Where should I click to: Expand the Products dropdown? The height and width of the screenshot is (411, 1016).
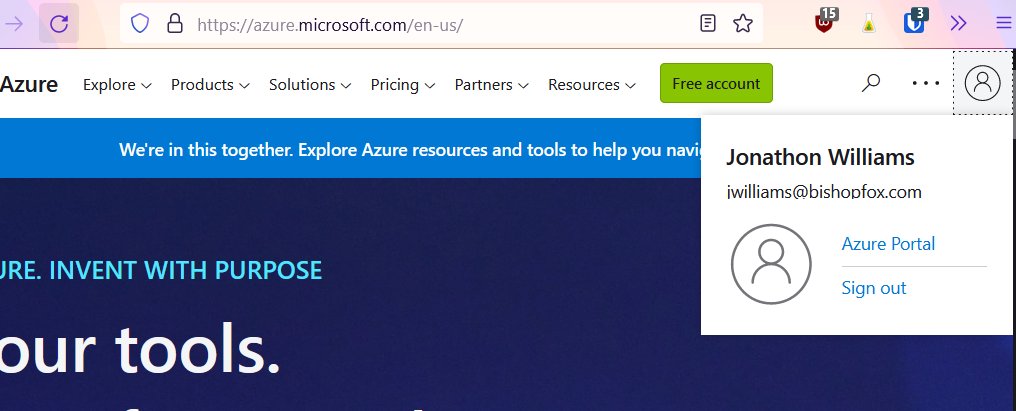(210, 84)
